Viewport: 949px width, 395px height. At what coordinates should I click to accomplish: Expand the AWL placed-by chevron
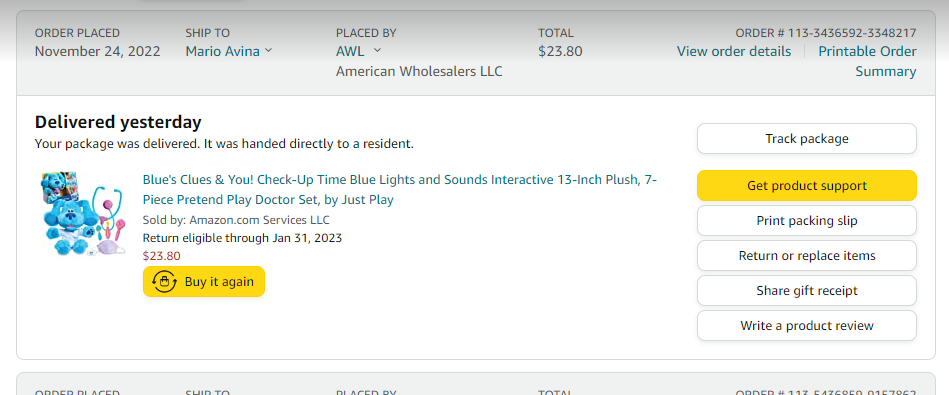[377, 51]
